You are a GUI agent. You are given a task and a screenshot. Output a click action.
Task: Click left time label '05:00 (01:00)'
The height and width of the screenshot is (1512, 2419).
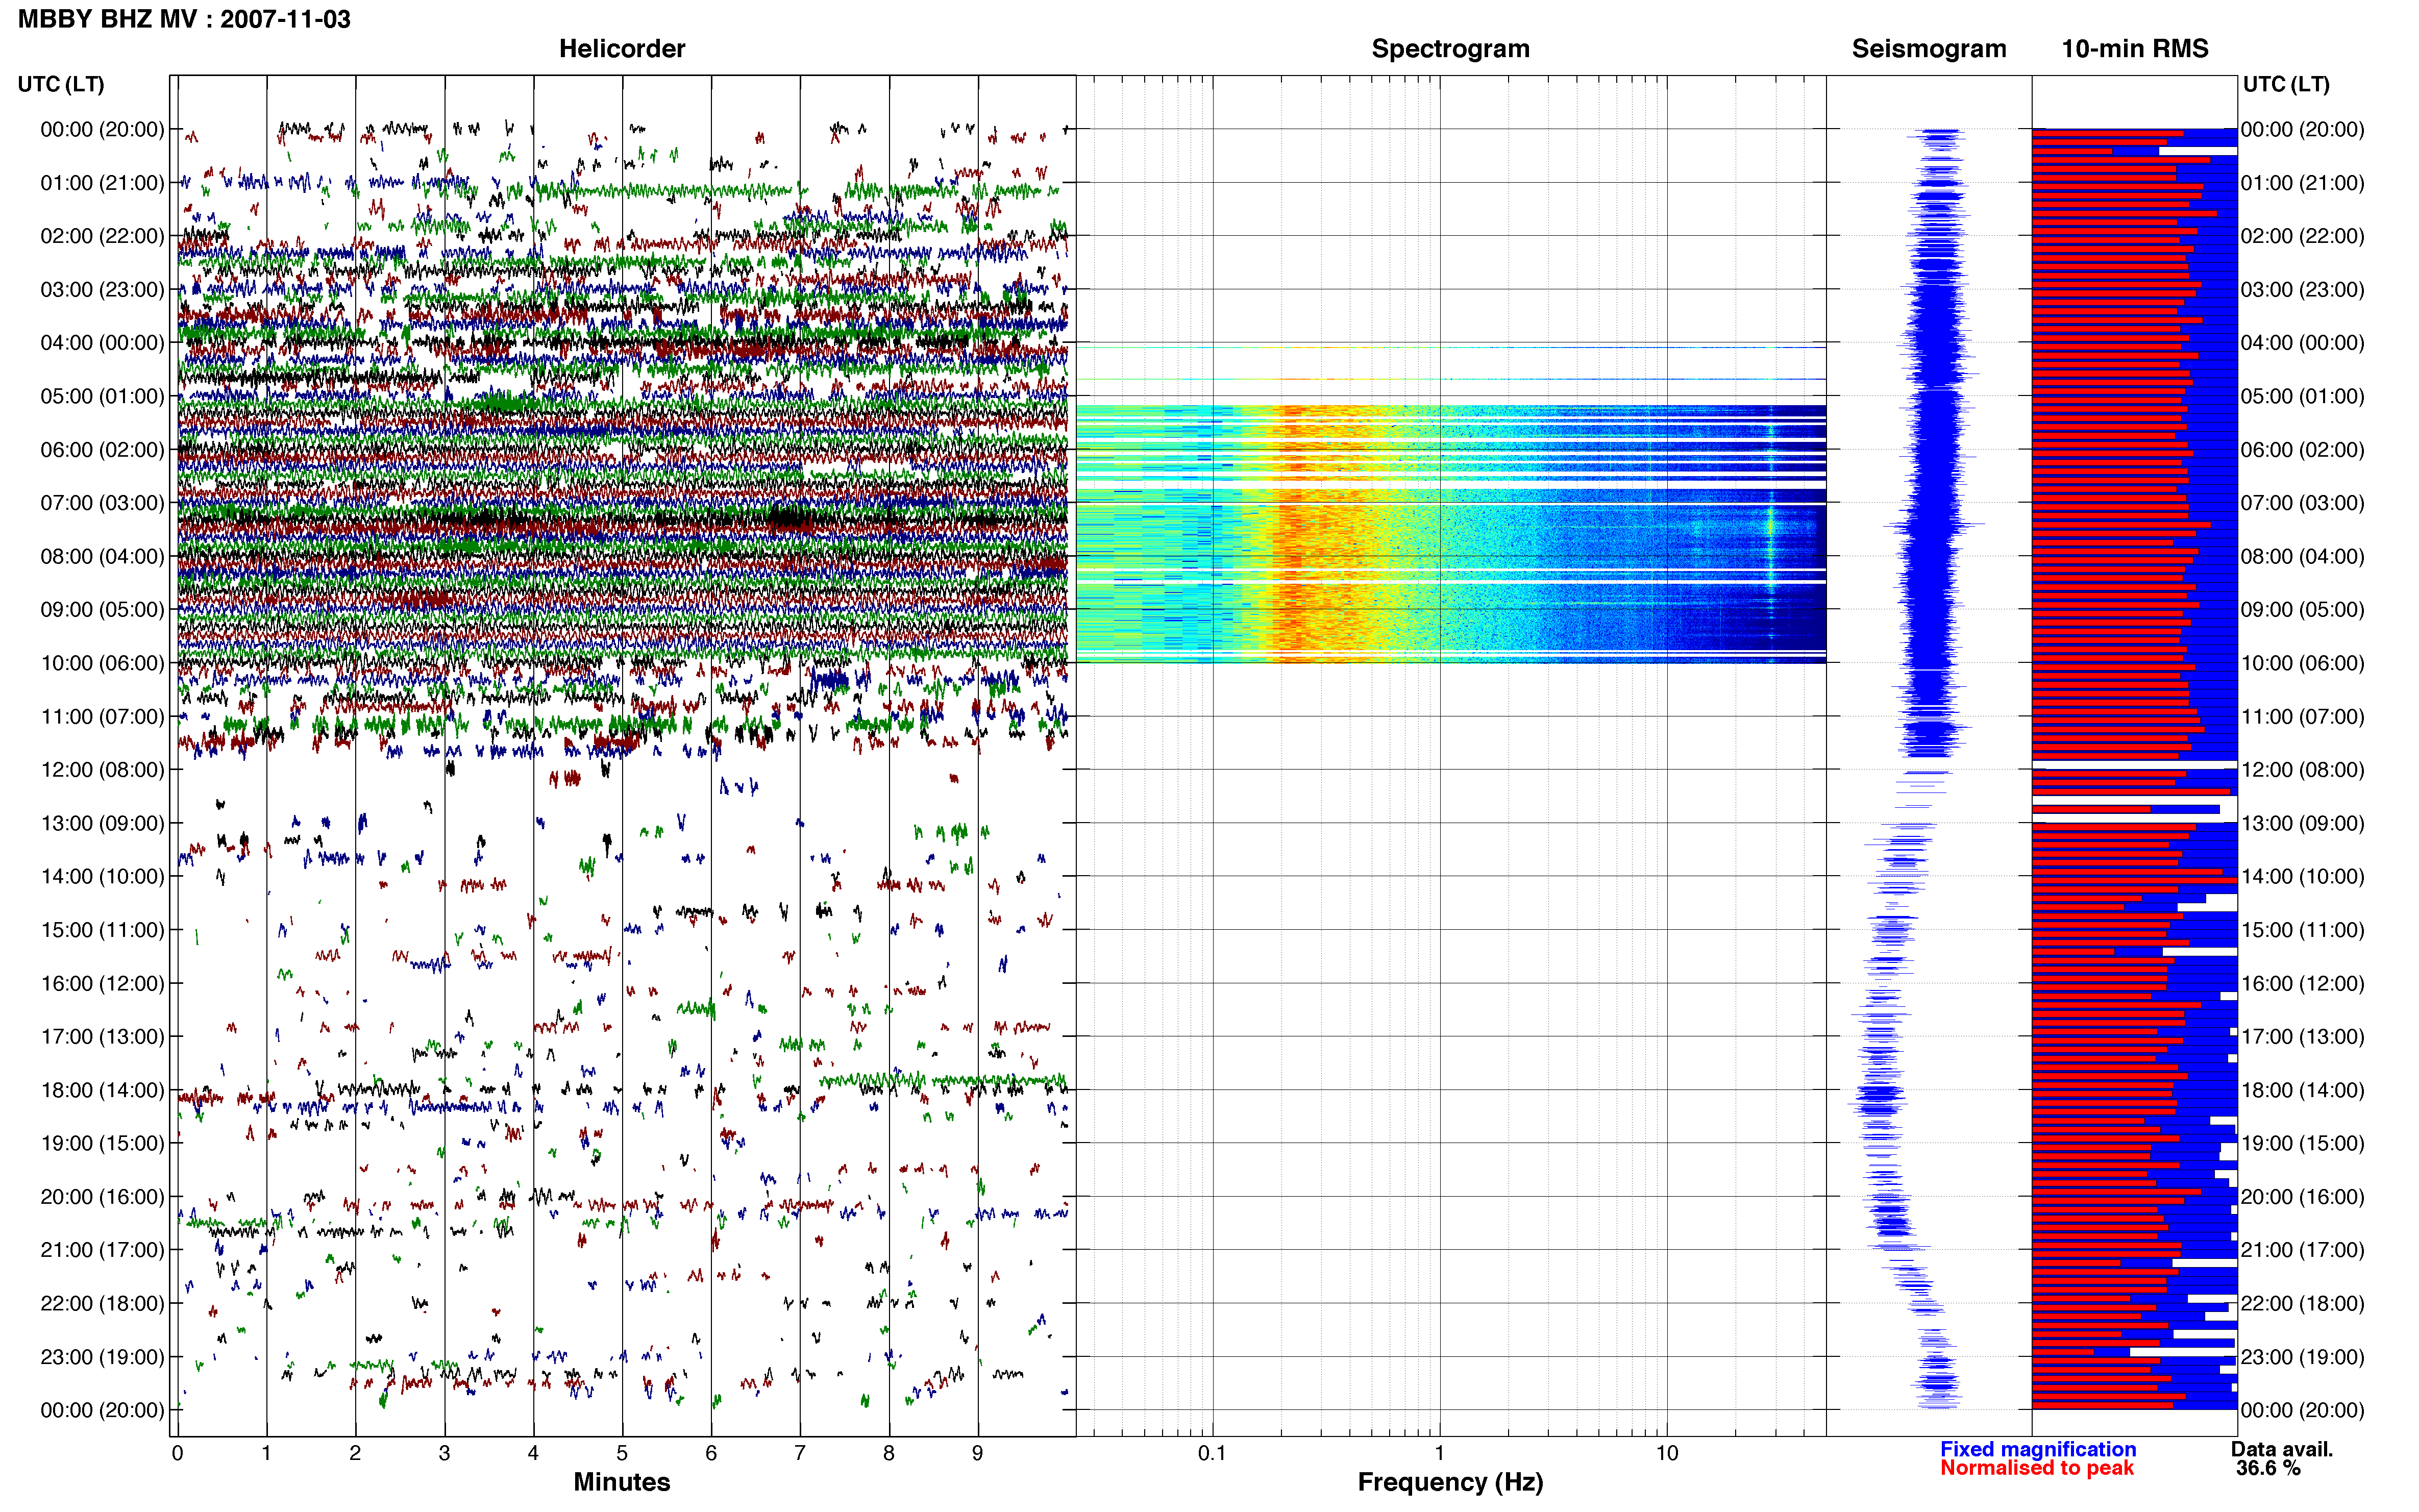coord(102,396)
